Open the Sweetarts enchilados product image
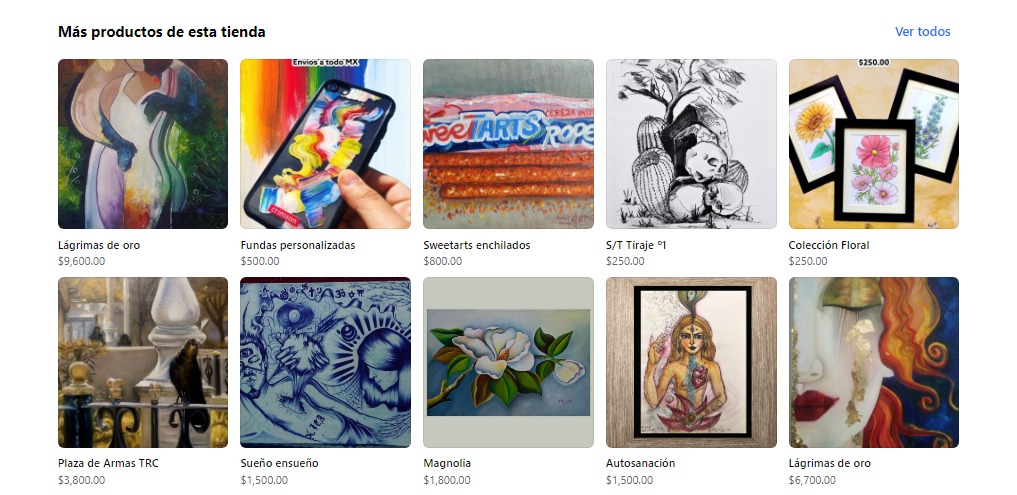 pyautogui.click(x=508, y=144)
